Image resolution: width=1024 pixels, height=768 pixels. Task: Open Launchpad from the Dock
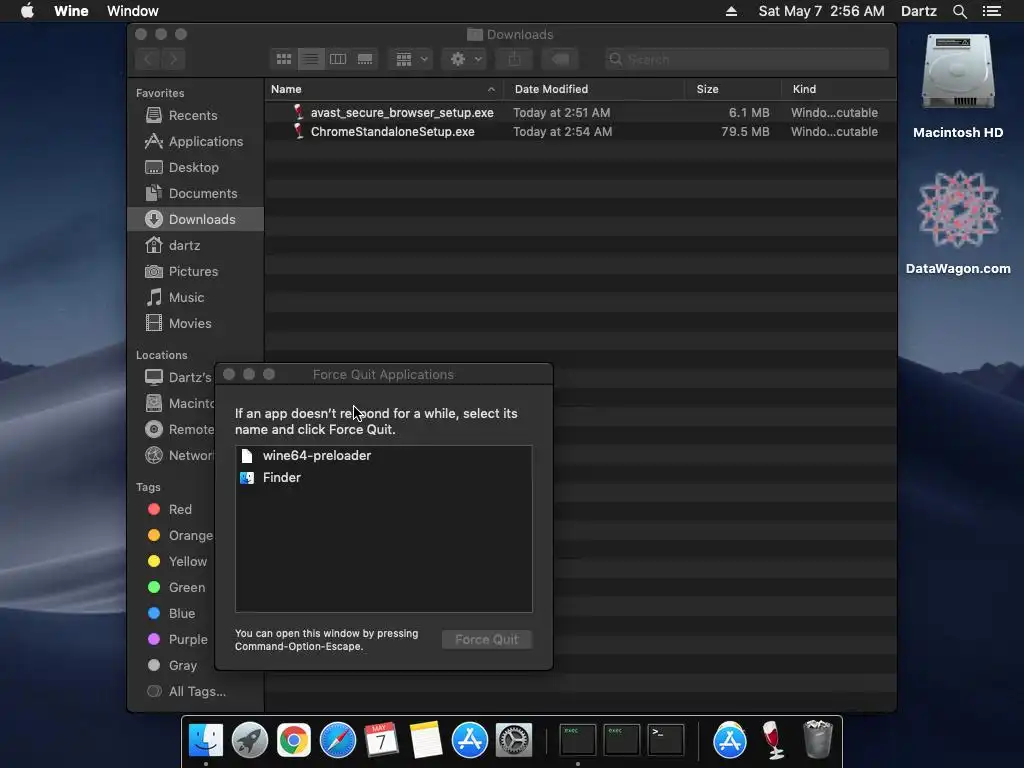249,741
